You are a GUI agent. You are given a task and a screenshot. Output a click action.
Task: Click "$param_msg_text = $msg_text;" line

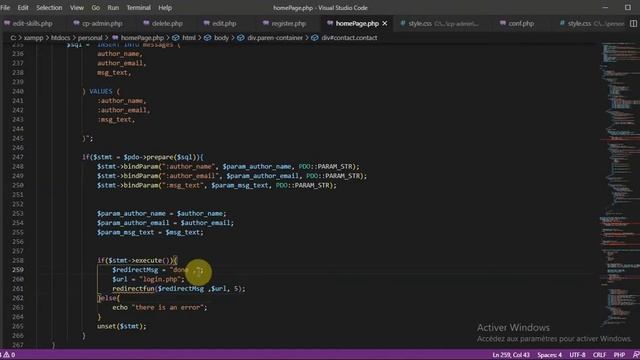(x=150, y=232)
